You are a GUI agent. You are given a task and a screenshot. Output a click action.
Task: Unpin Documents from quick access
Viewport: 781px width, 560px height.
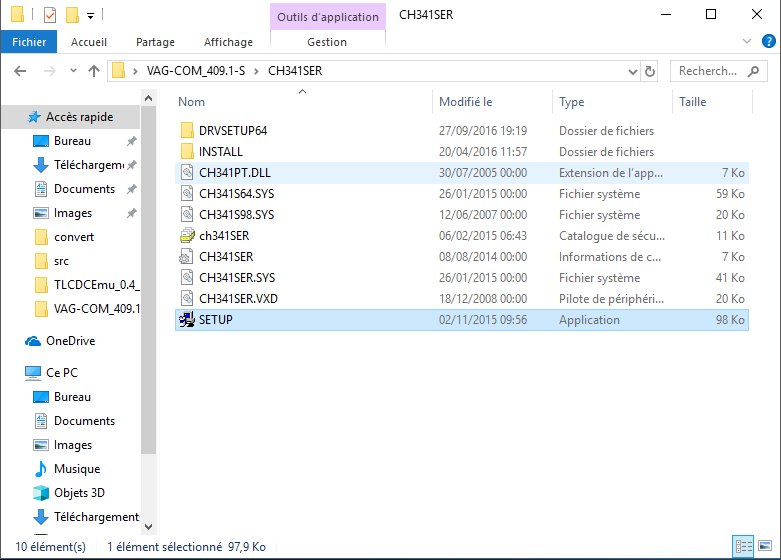tap(131, 189)
